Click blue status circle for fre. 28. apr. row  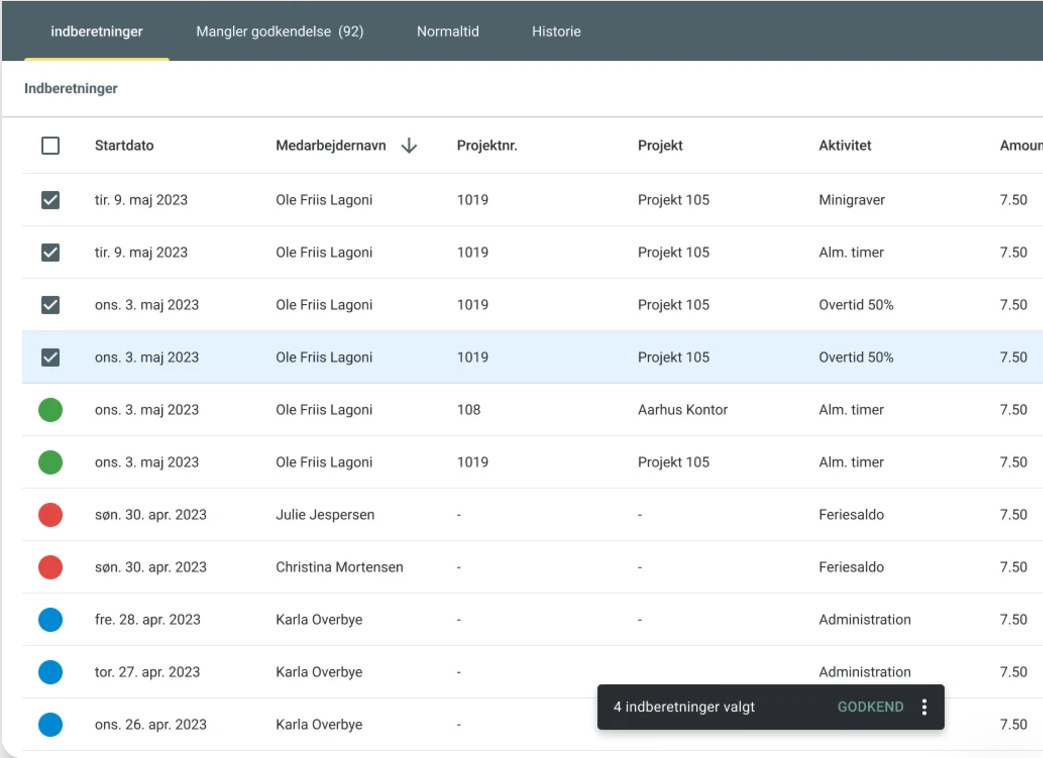pos(50,620)
